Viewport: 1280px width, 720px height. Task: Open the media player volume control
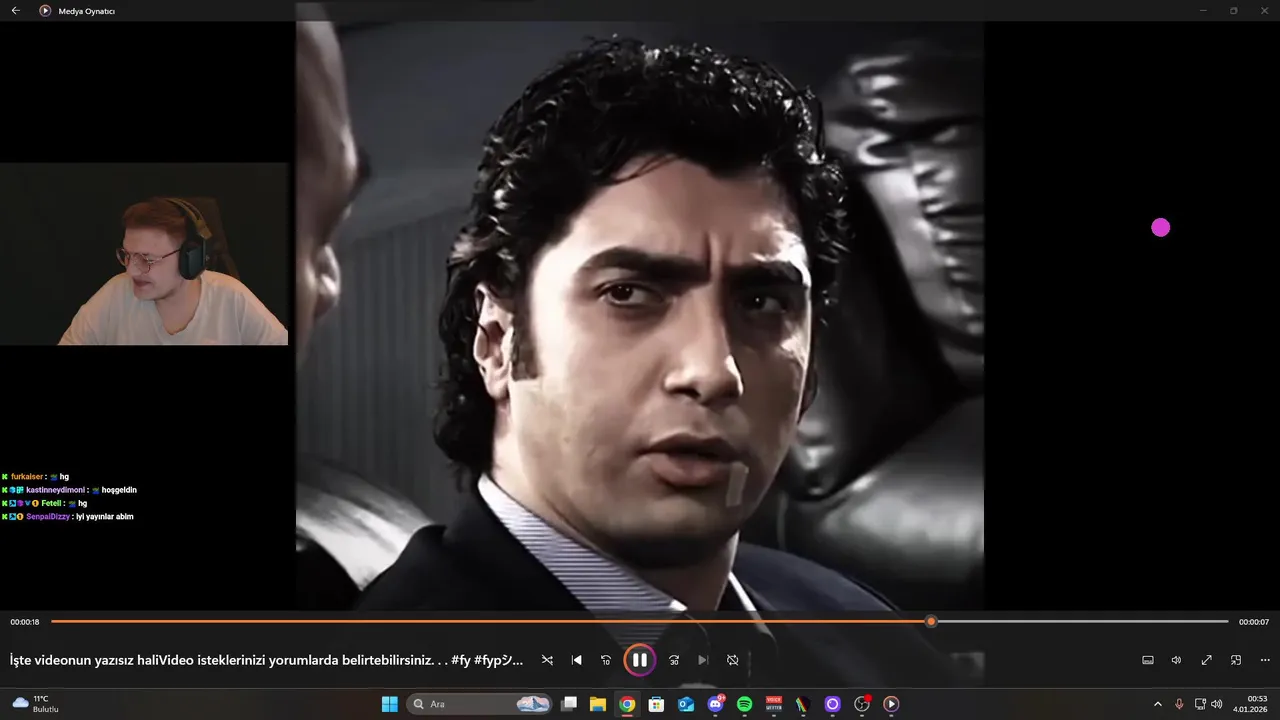click(1176, 660)
